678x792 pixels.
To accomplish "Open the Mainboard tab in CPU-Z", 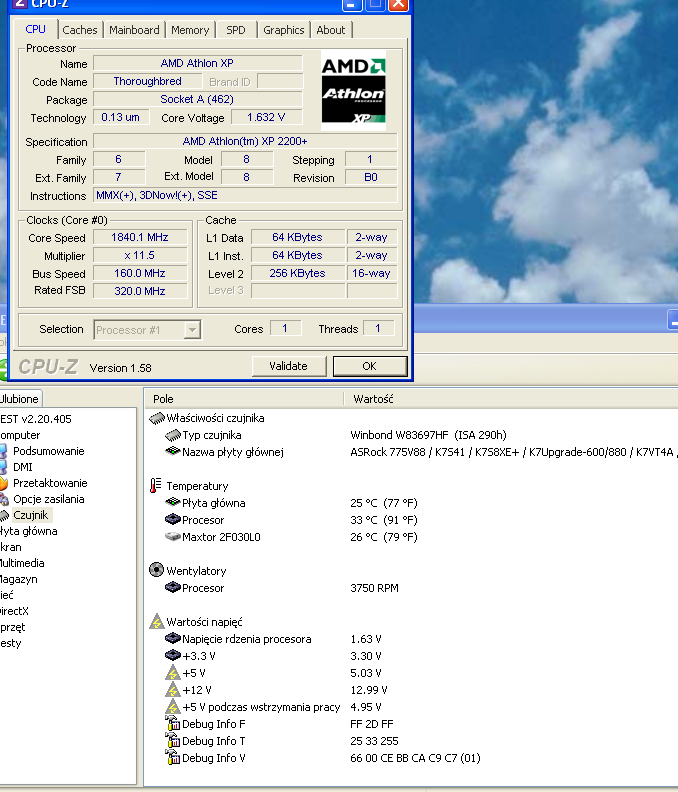I will pos(134,30).
